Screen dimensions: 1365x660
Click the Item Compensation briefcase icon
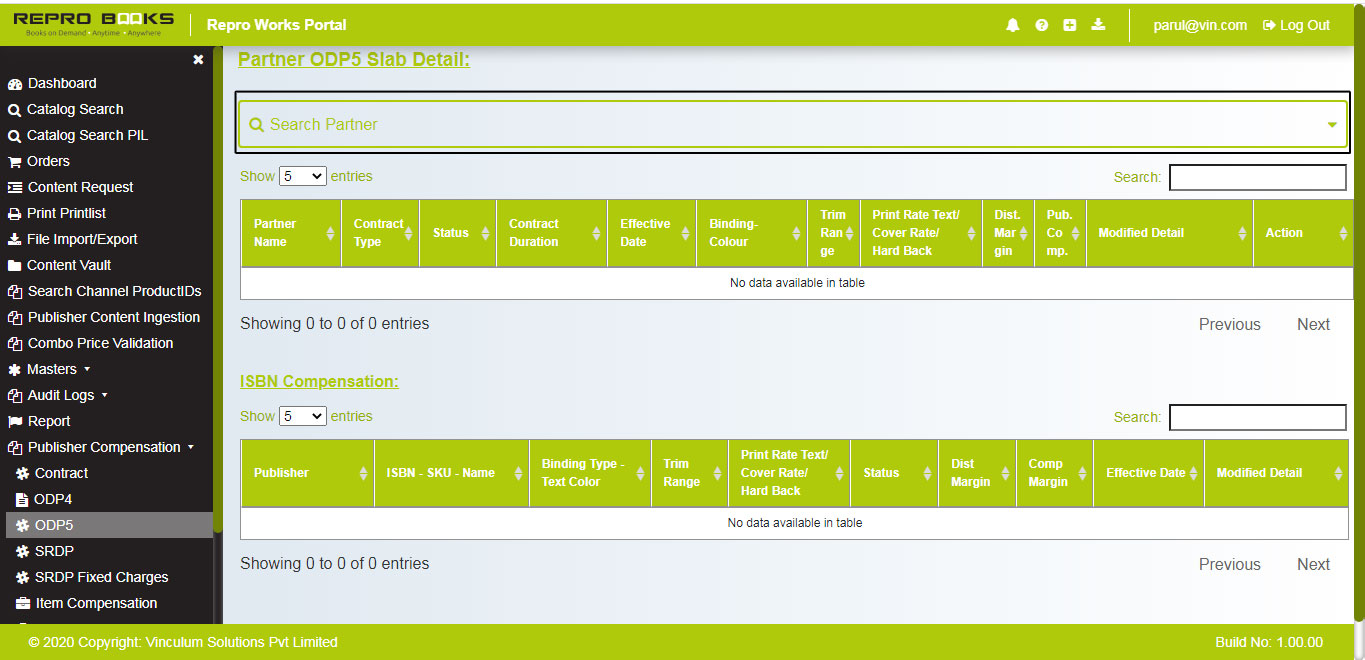click(x=23, y=604)
